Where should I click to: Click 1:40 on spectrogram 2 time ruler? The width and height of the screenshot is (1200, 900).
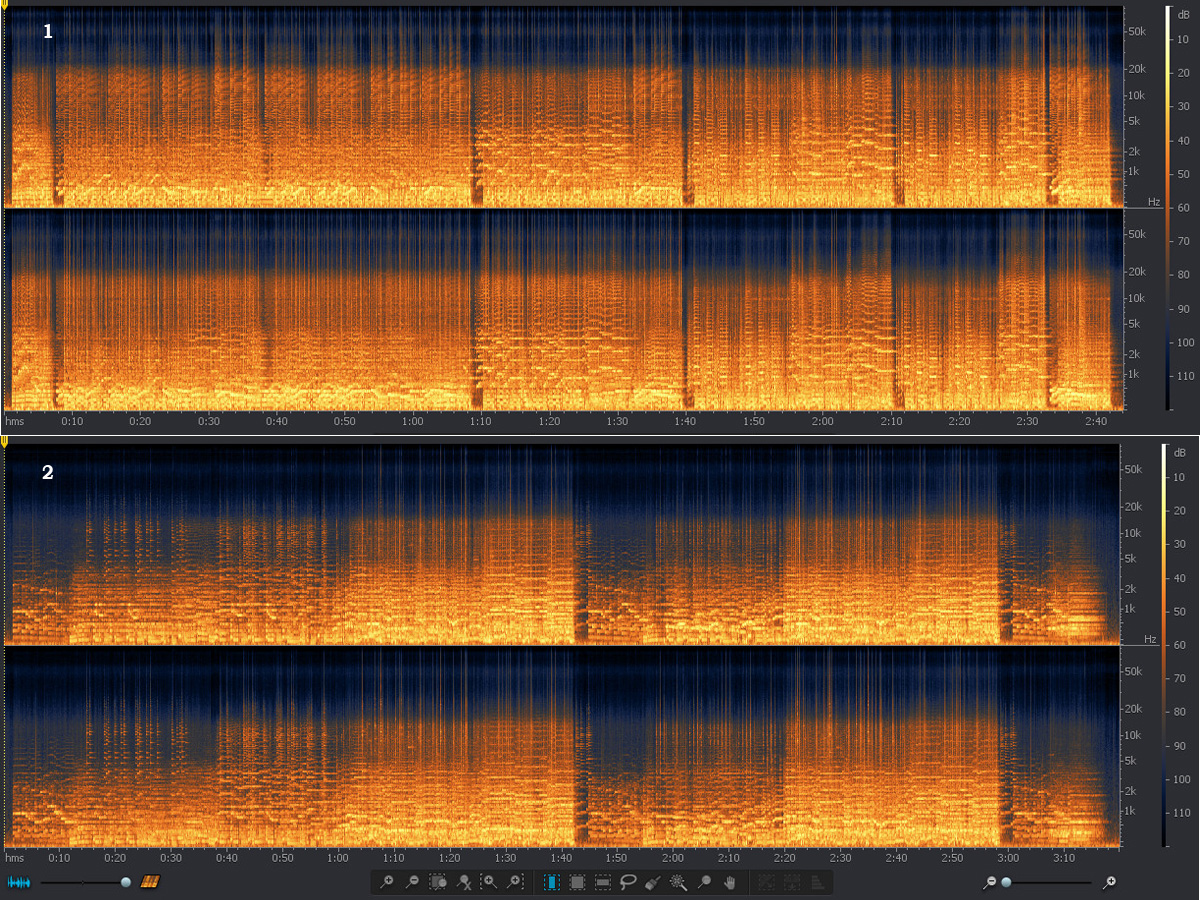(x=562, y=858)
